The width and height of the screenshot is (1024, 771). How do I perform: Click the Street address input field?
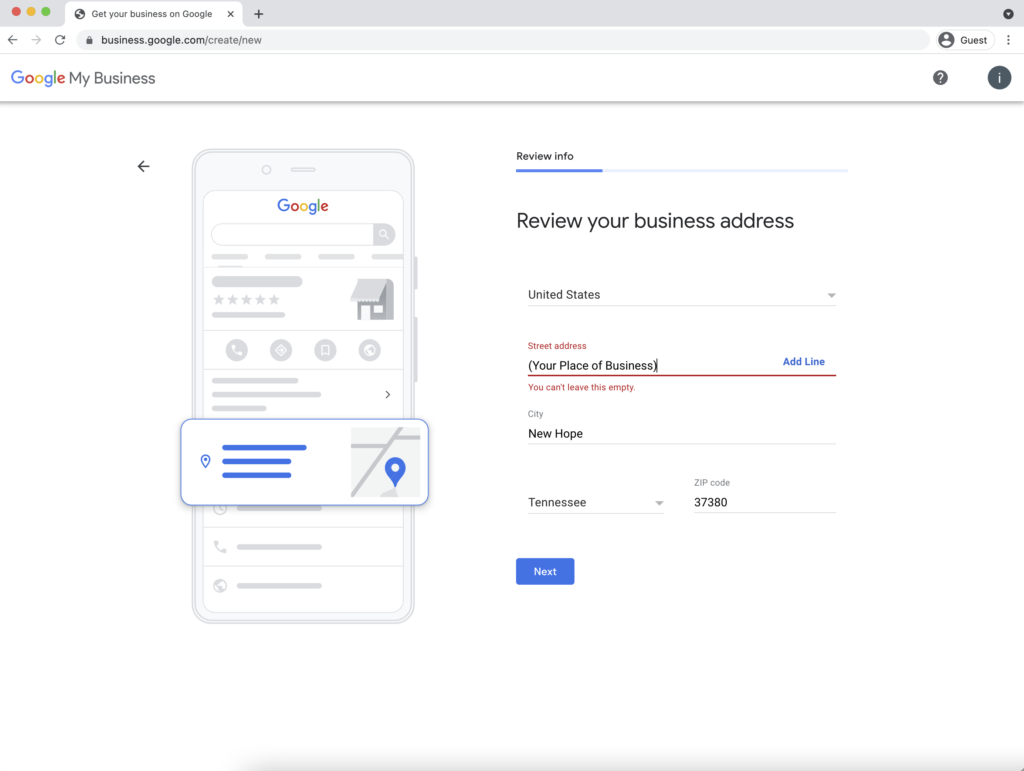pyautogui.click(x=653, y=365)
